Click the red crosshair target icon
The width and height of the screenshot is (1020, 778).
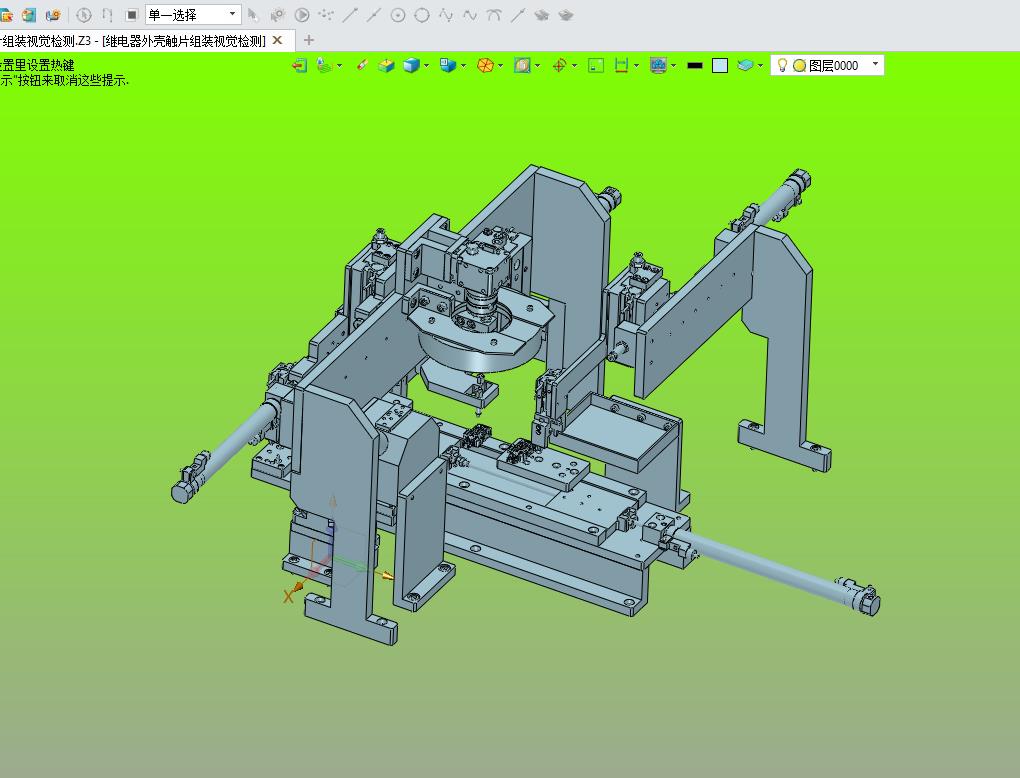point(559,65)
